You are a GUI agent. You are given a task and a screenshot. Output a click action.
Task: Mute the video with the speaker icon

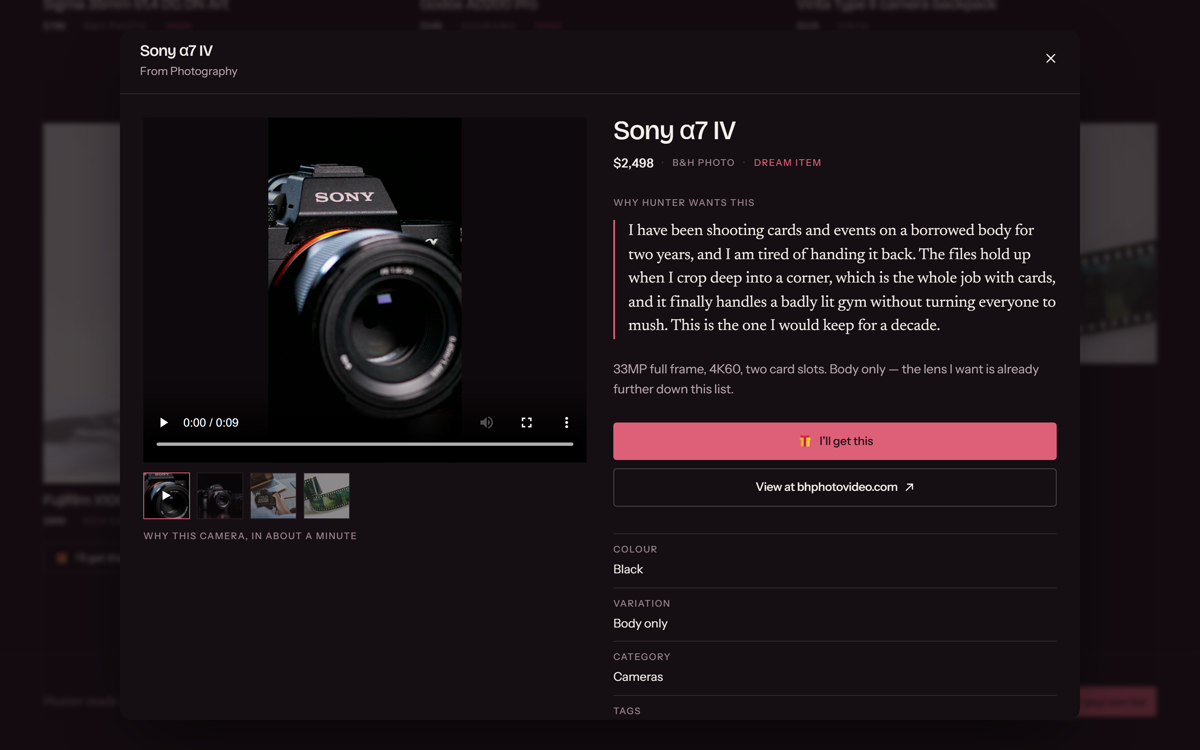coord(486,423)
